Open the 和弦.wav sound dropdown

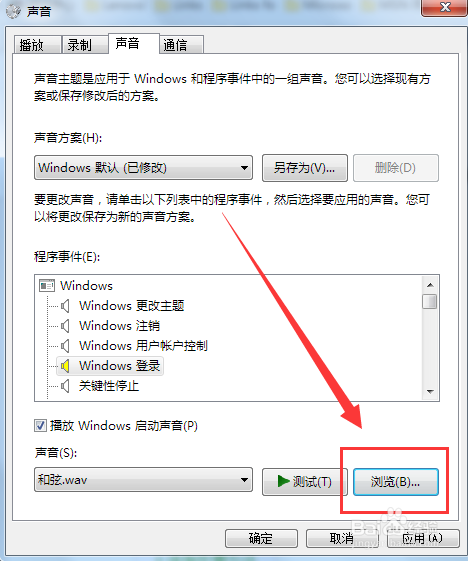click(x=143, y=480)
